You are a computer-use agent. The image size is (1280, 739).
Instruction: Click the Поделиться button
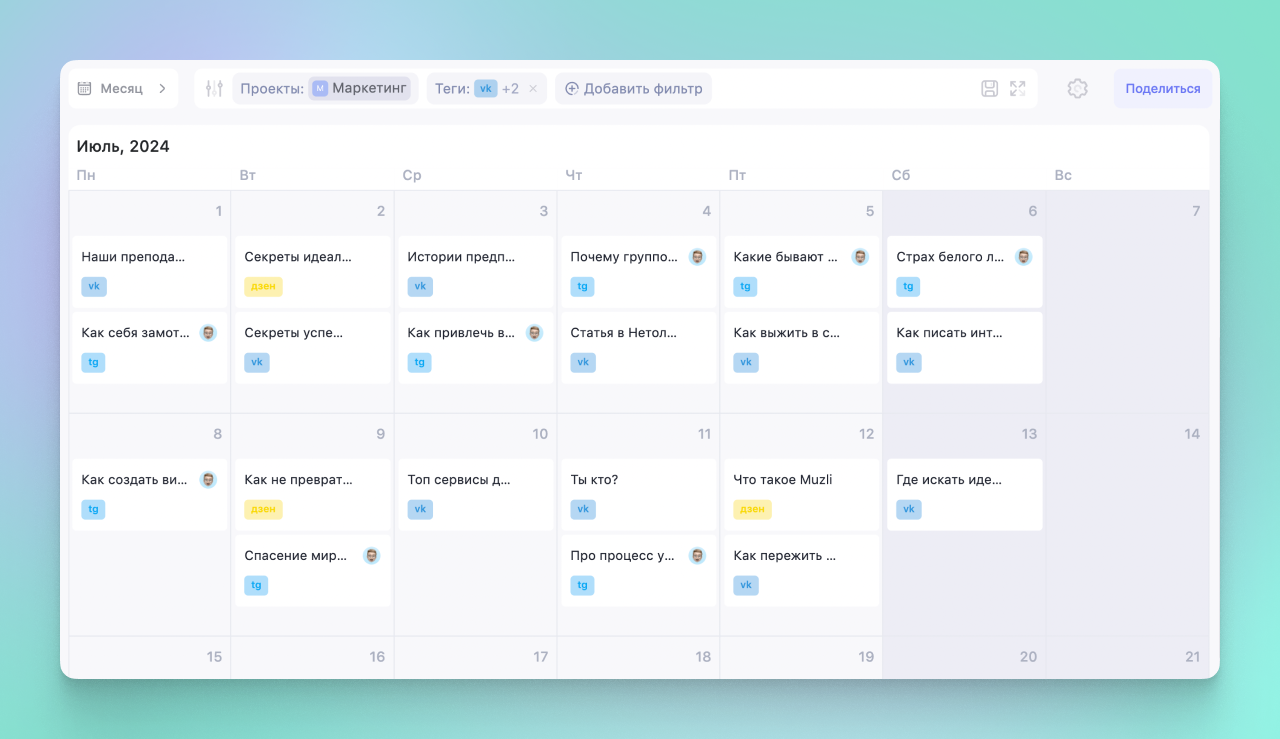[1162, 89]
